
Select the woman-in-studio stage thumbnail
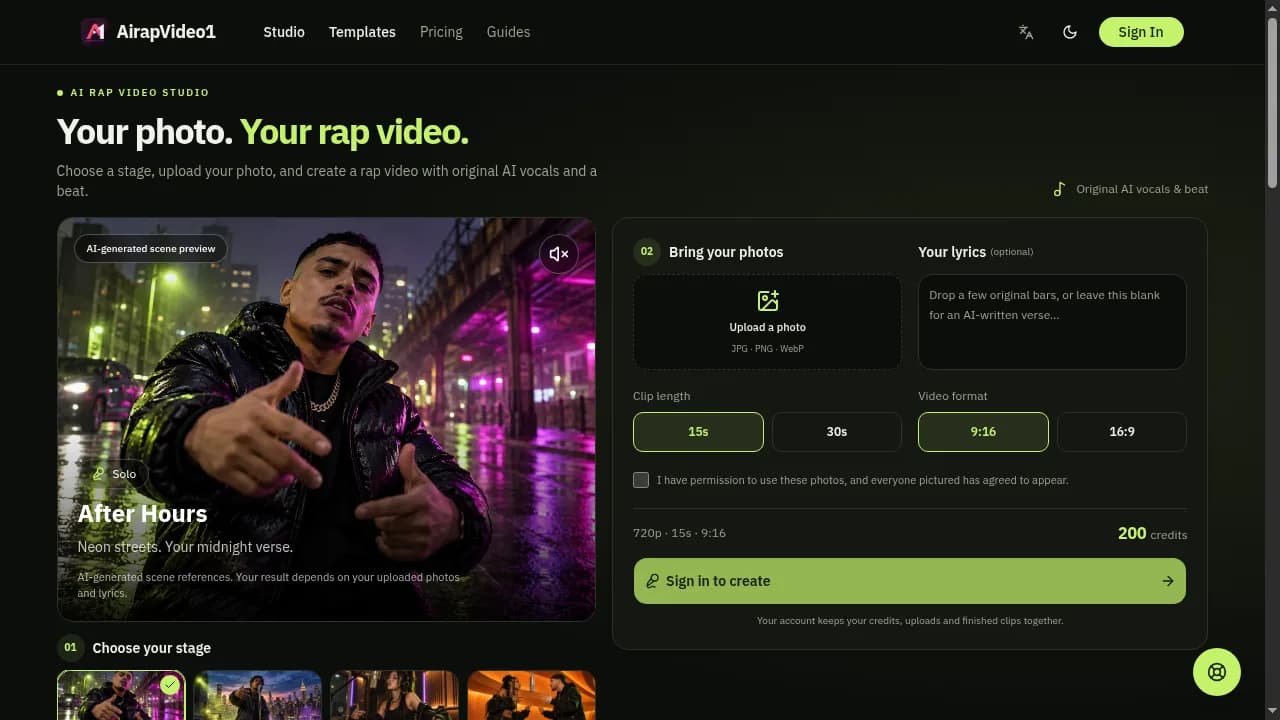(394, 695)
